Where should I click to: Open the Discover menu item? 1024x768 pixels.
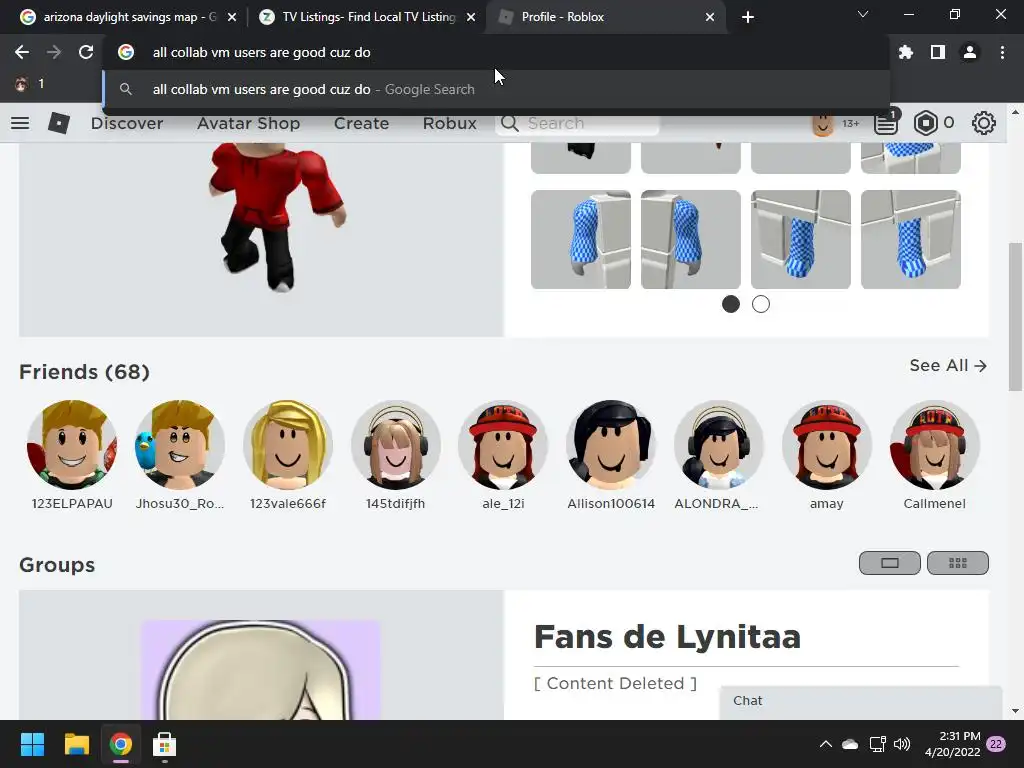(127, 123)
